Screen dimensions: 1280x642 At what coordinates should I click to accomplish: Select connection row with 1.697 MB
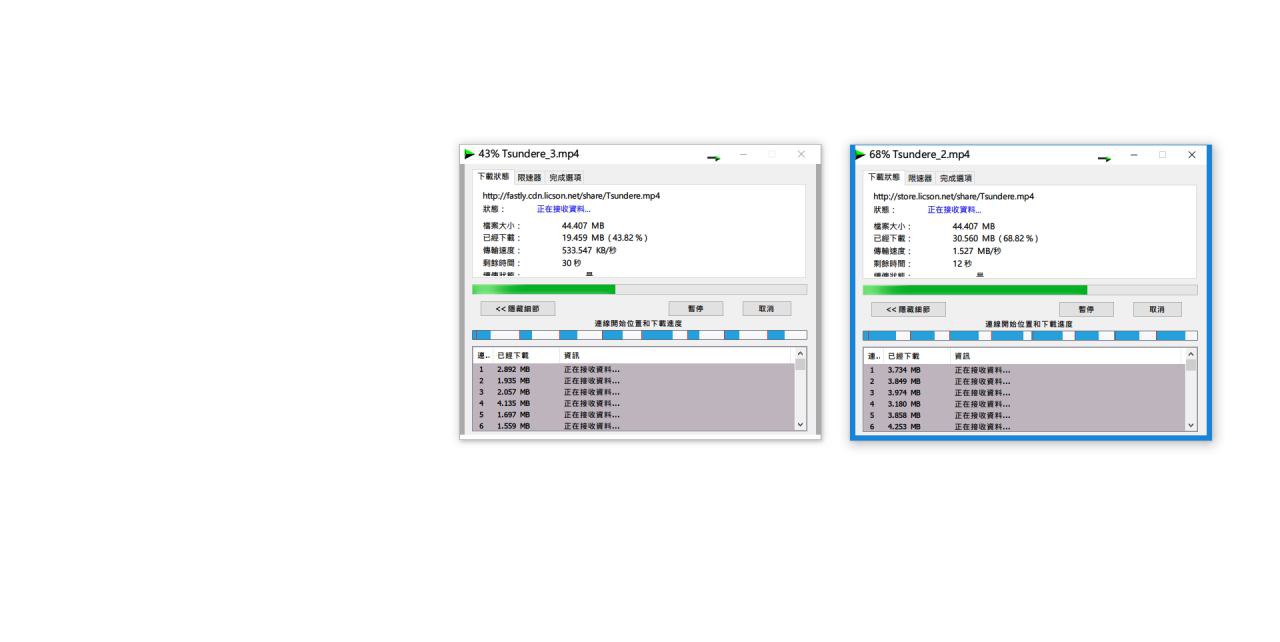click(633, 414)
